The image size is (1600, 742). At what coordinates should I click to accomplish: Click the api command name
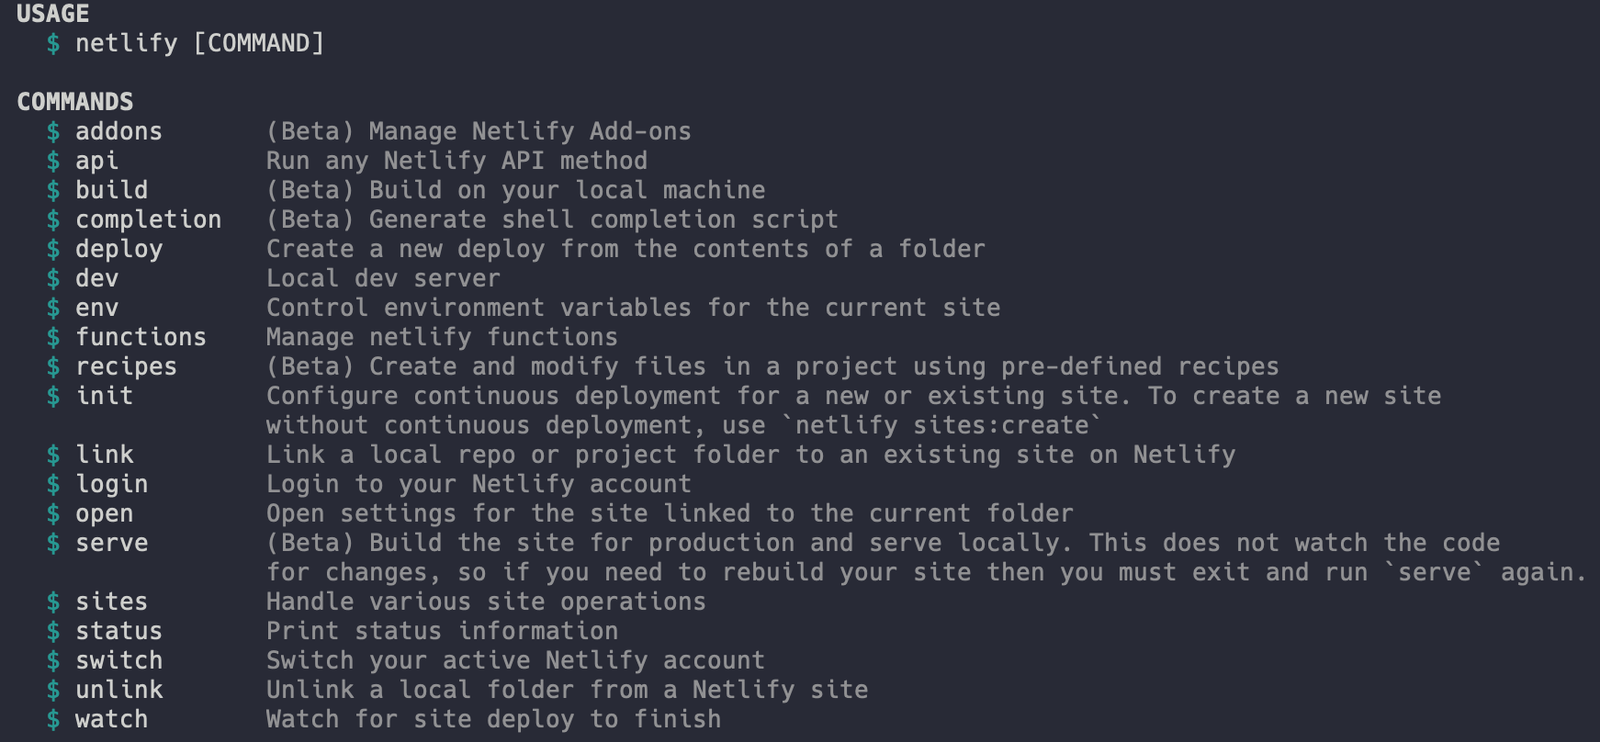point(97,161)
